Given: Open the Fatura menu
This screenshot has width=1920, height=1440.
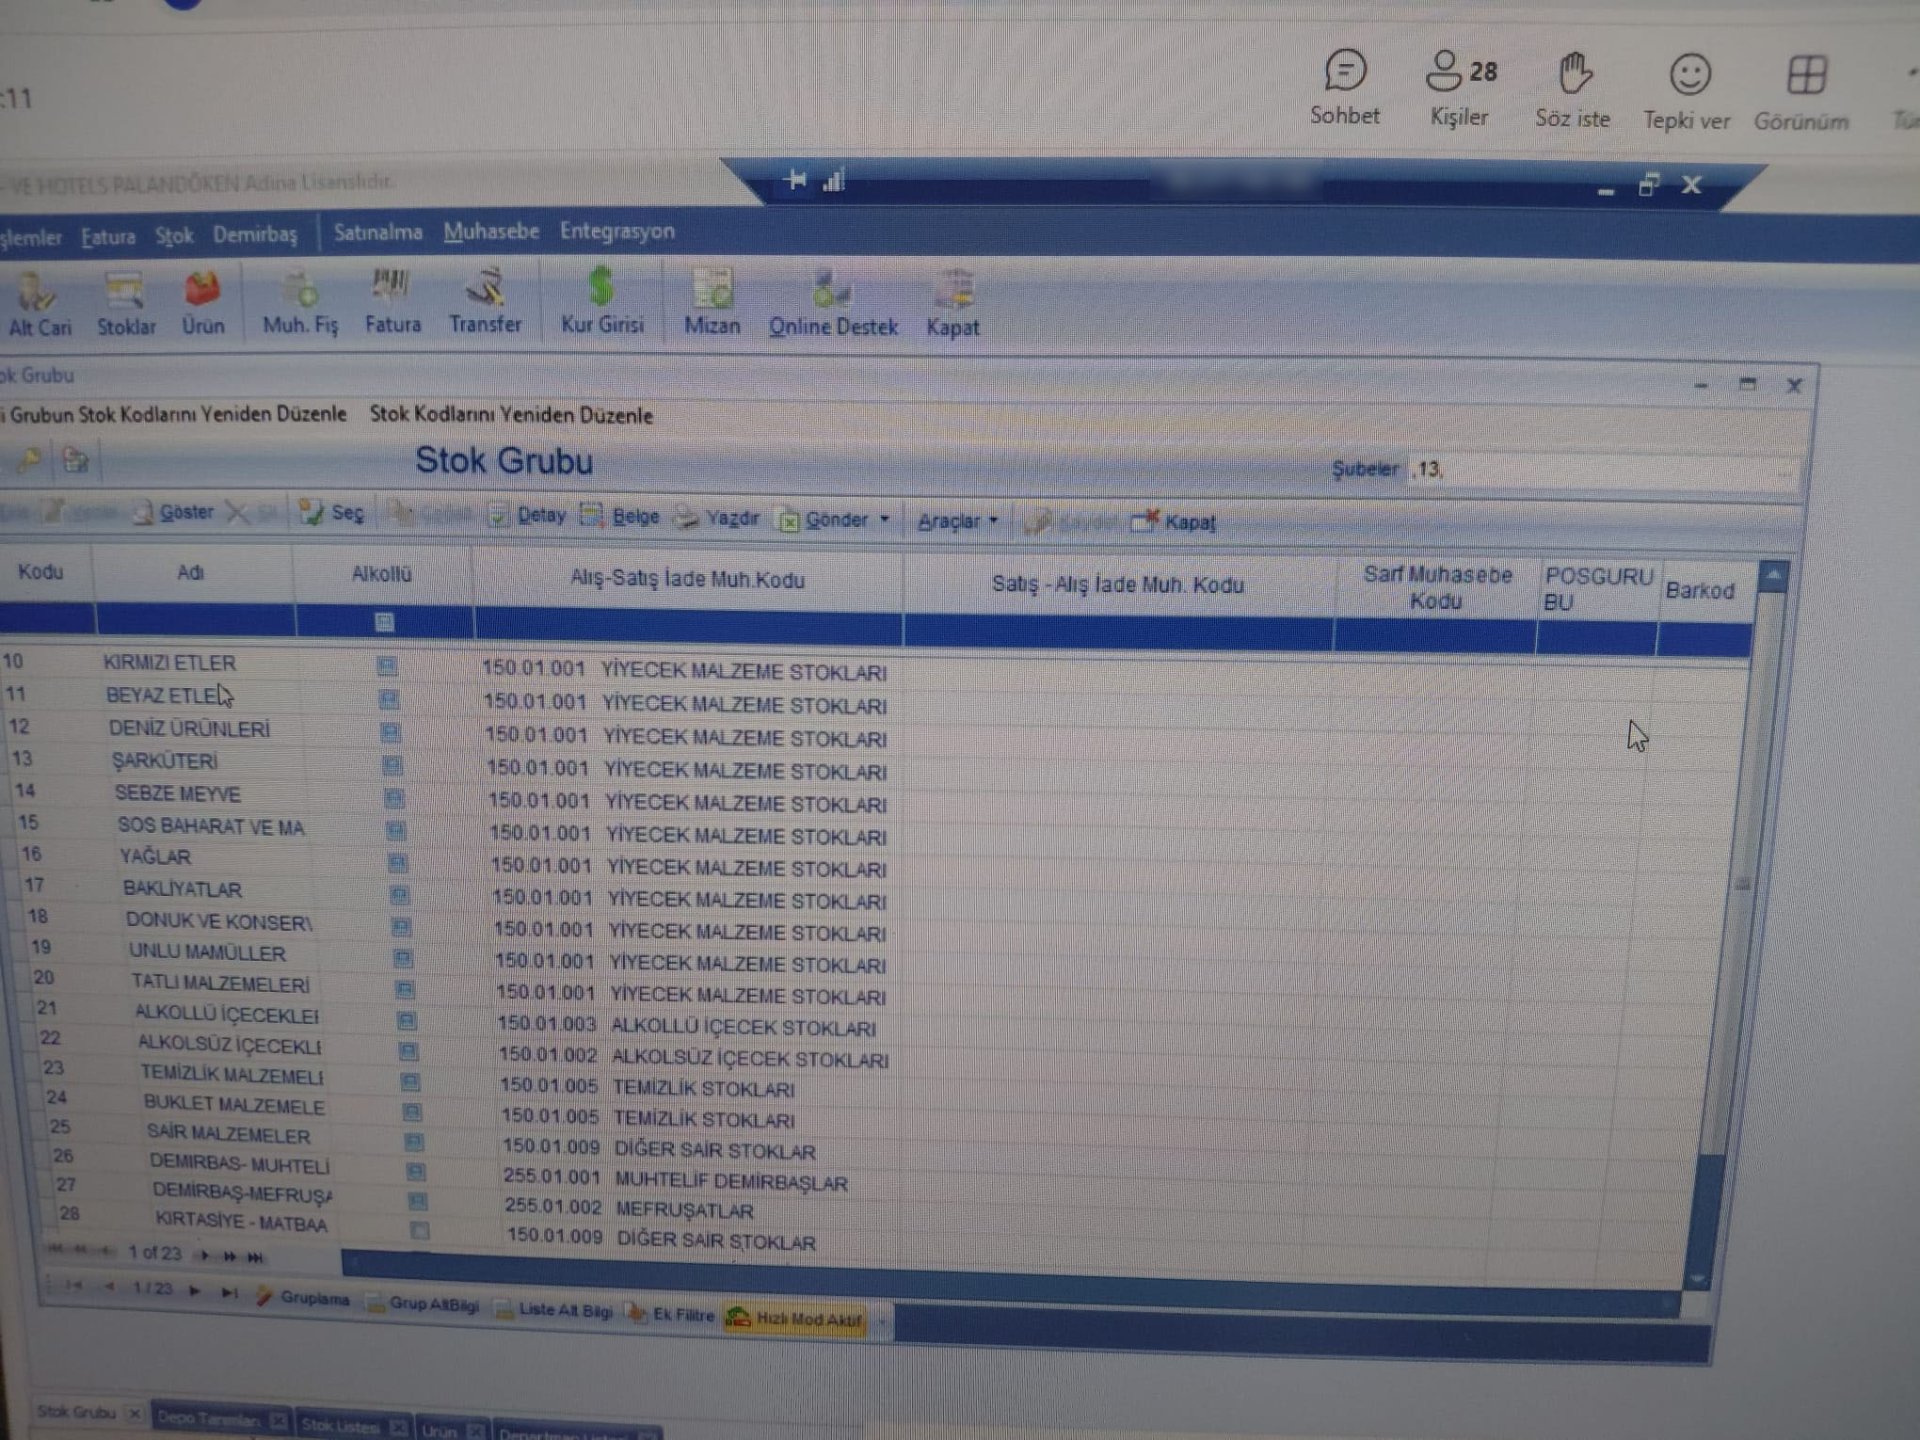Looking at the screenshot, I should click(x=108, y=237).
